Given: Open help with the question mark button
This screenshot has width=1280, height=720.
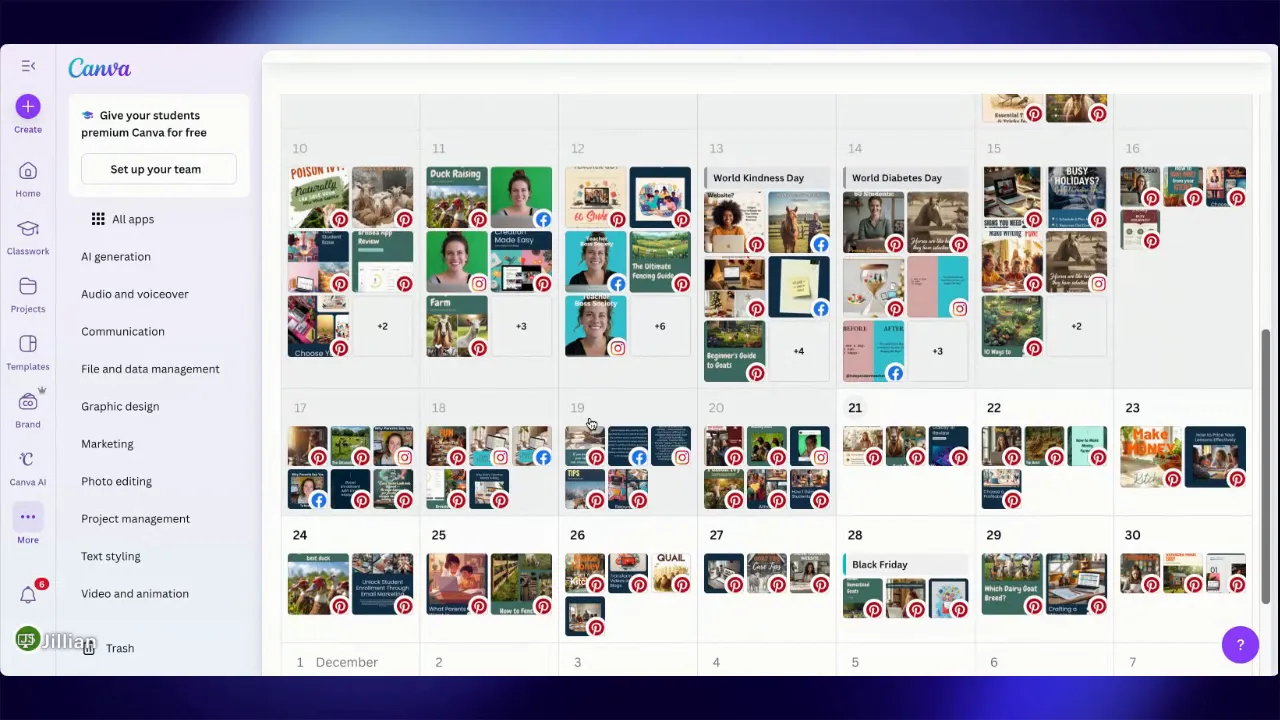Looking at the screenshot, I should coord(1240,645).
